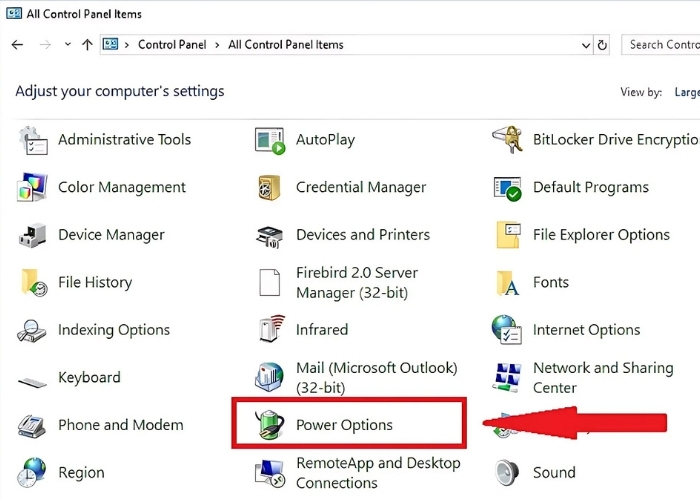Click the refresh button in address bar
The width and height of the screenshot is (700, 500).
point(602,45)
